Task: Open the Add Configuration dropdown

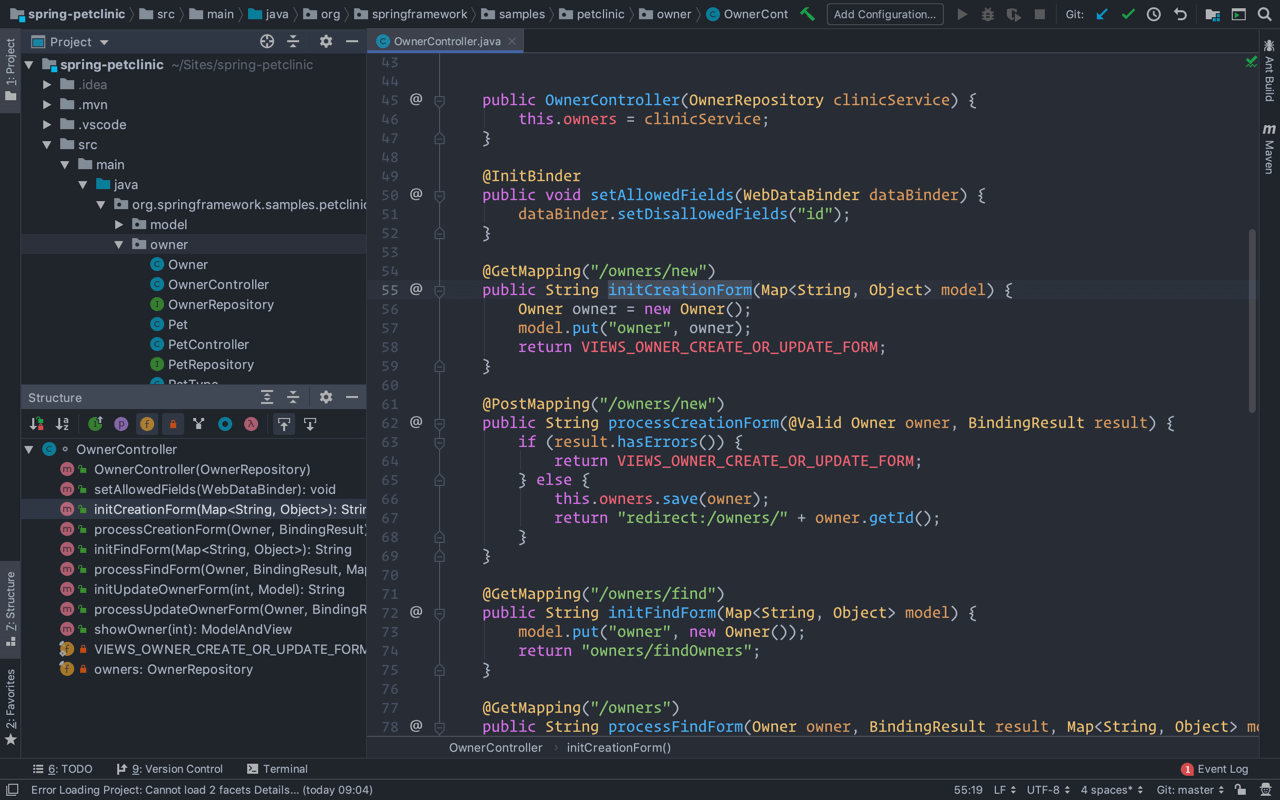Action: point(884,14)
